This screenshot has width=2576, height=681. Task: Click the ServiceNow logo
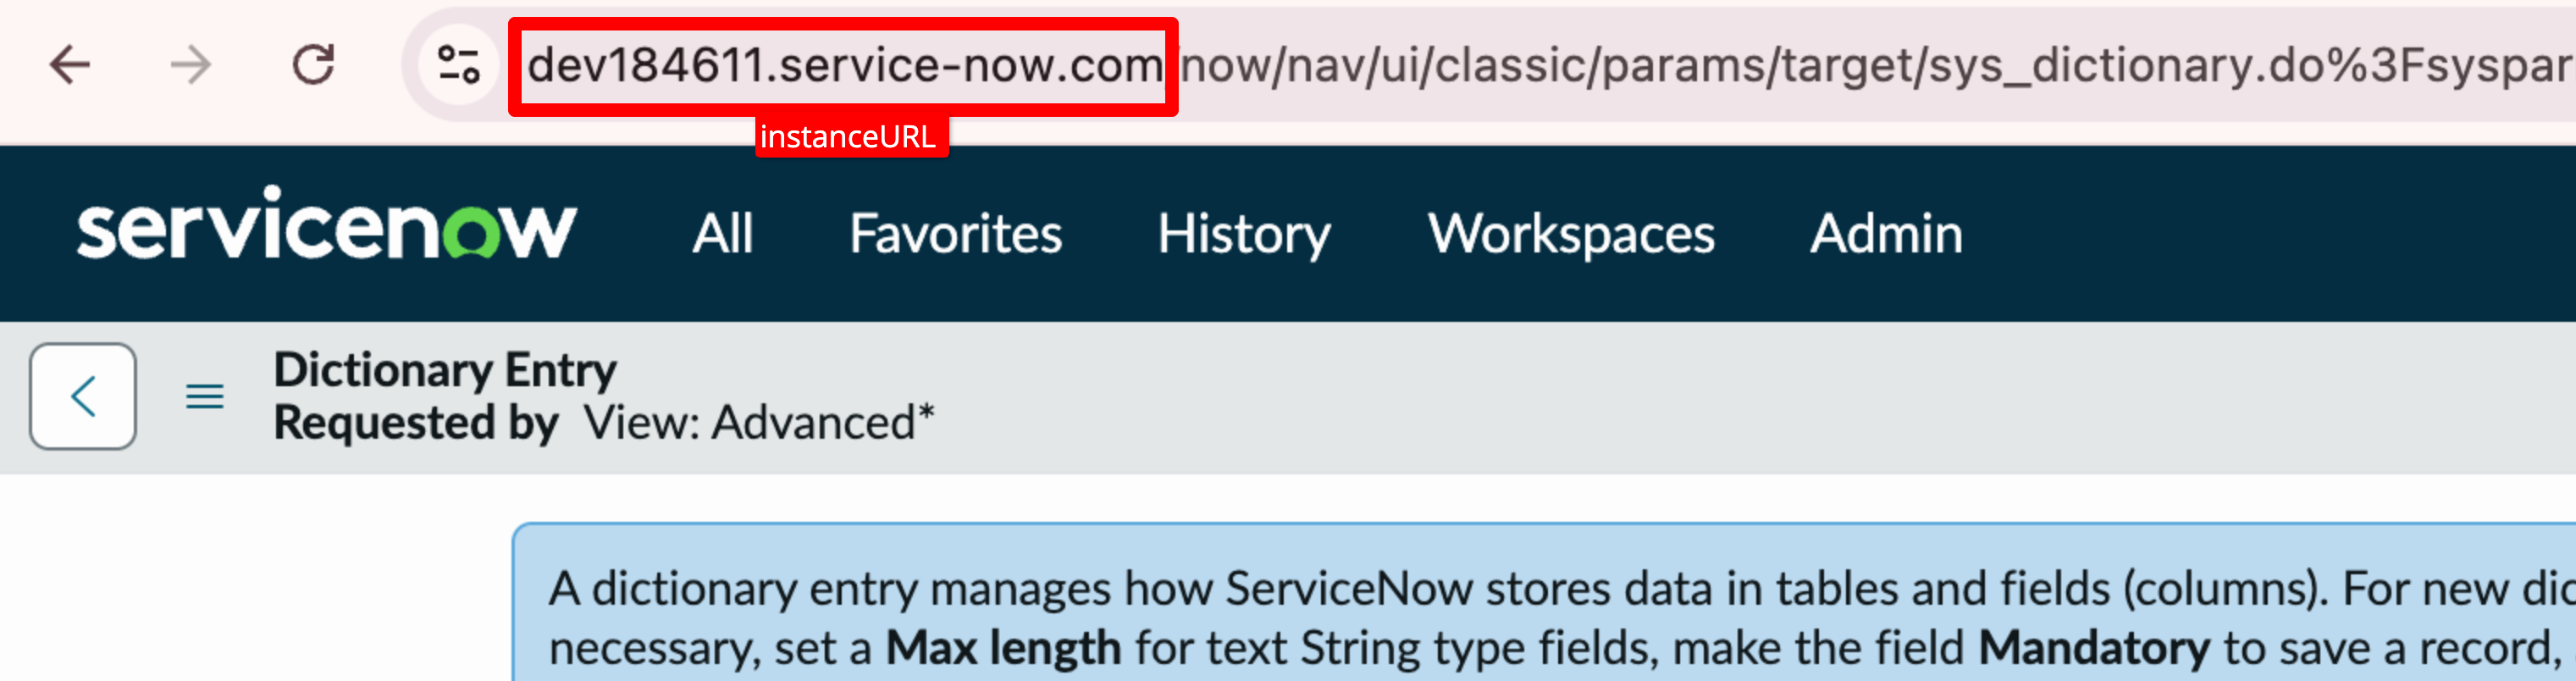(x=327, y=226)
